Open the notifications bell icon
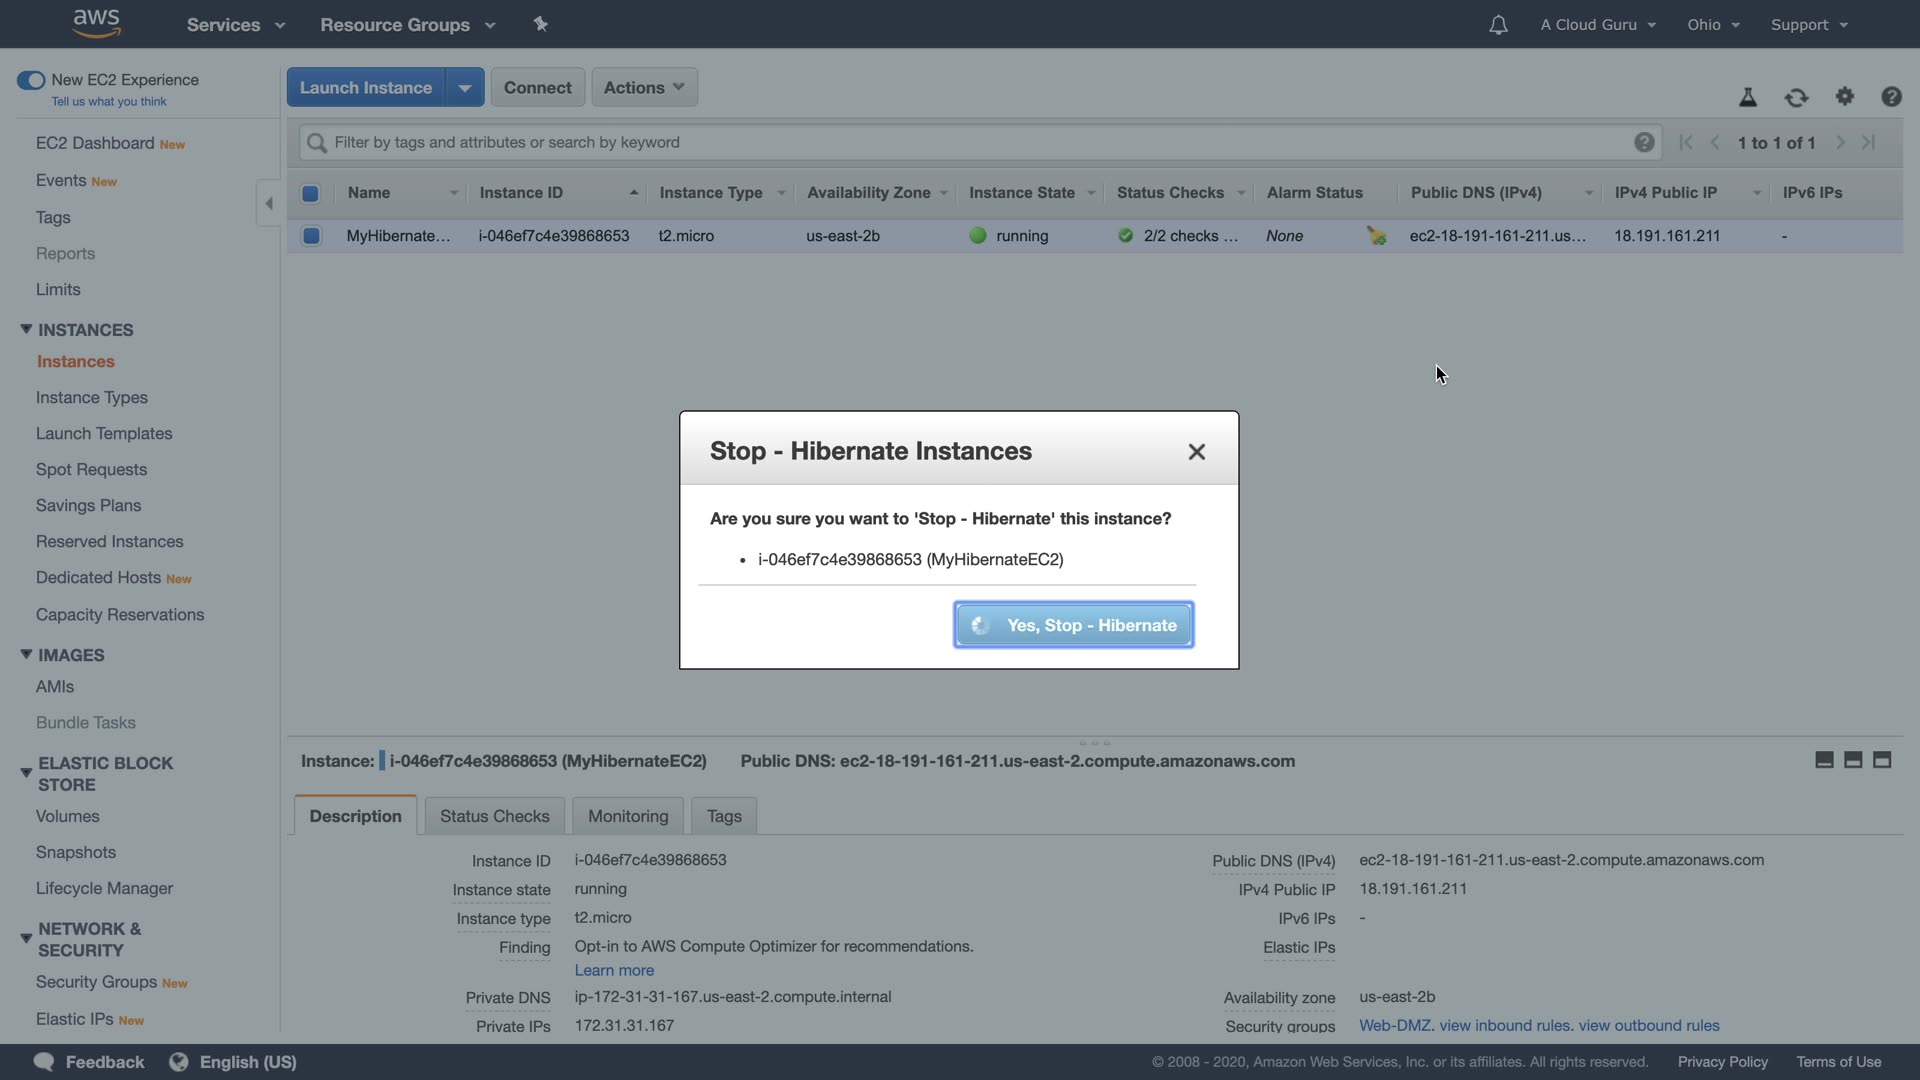The height and width of the screenshot is (1080, 1920). pos(1498,25)
